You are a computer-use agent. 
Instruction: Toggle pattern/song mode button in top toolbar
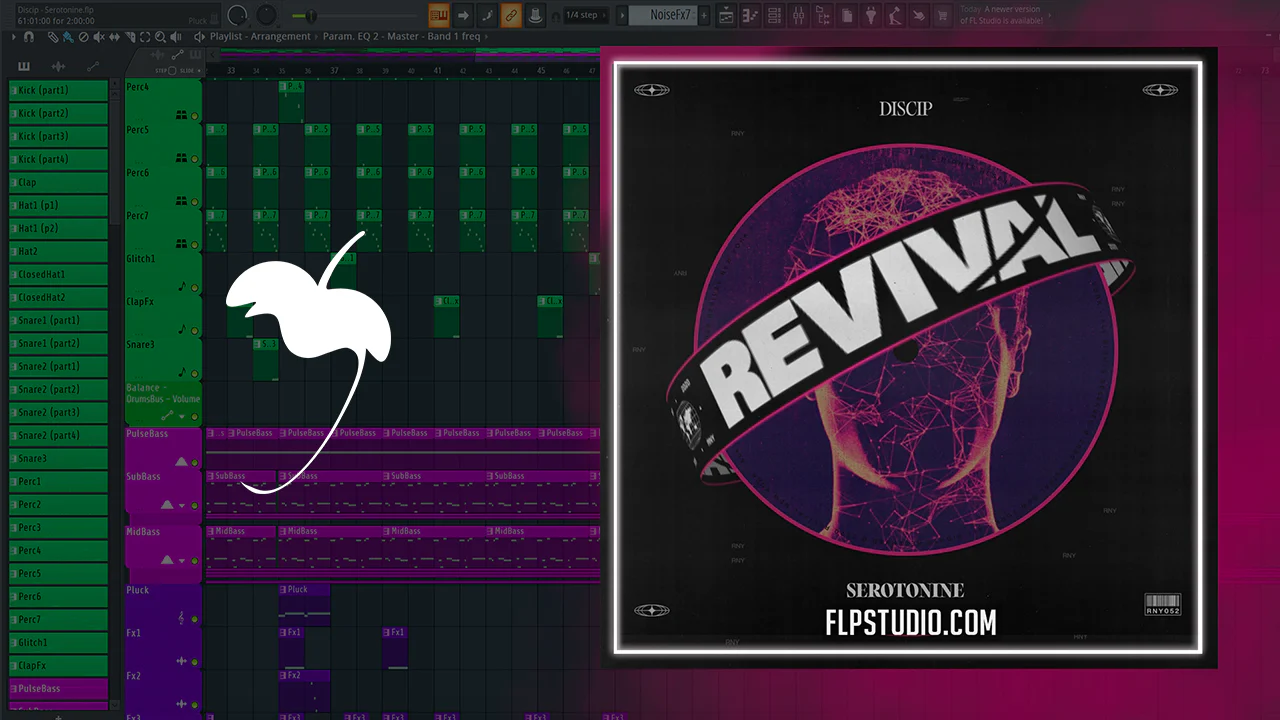pyautogui.click(x=439, y=15)
